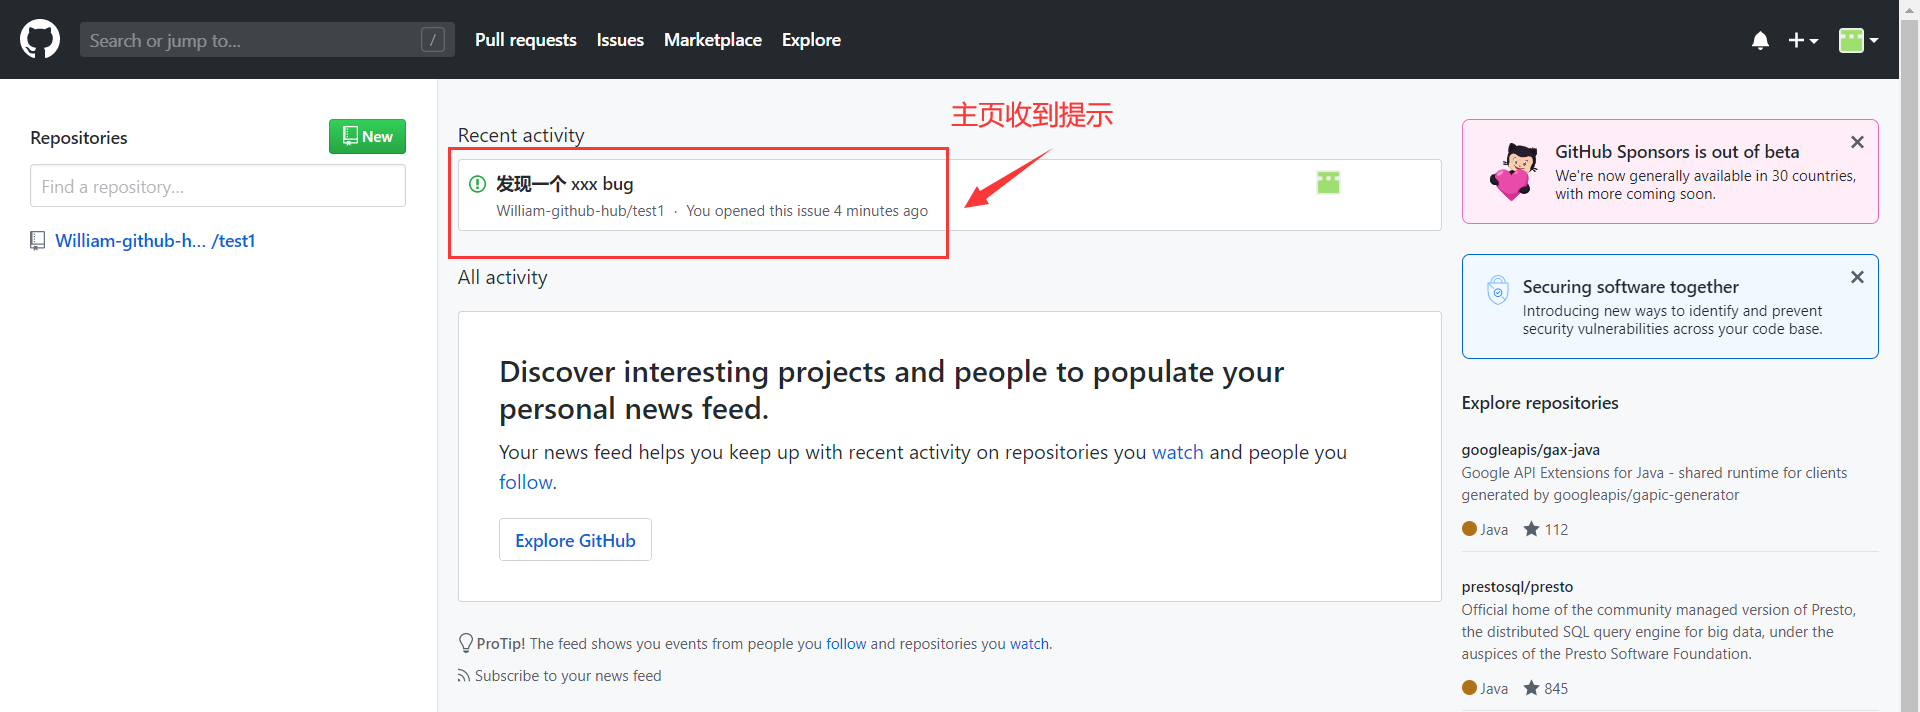Viewport: 1920px width, 712px height.
Task: Go to Issues in the top nav
Action: [x=620, y=40]
